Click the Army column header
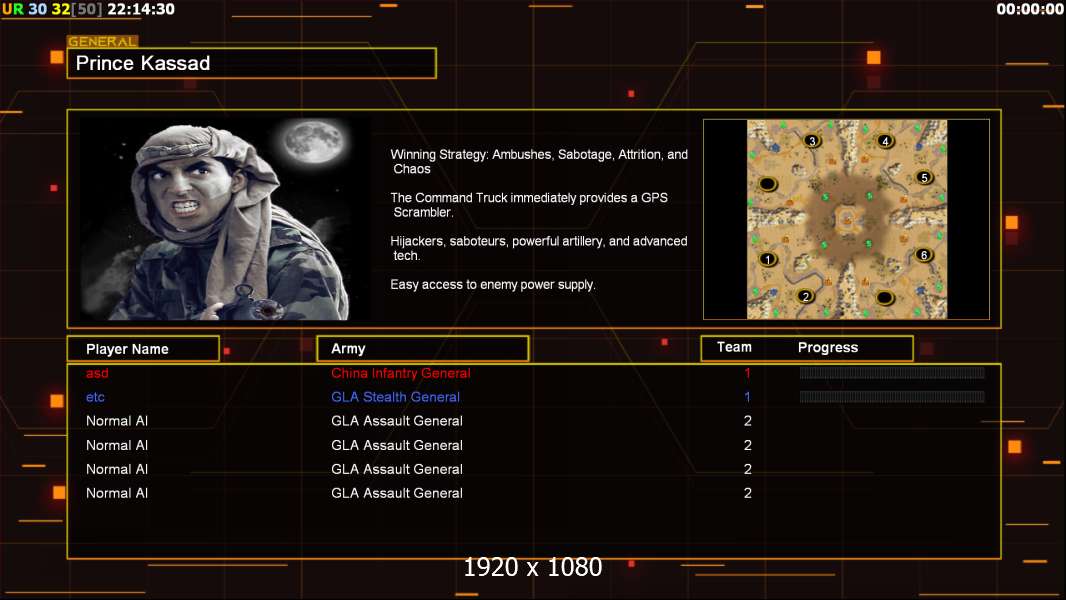The height and width of the screenshot is (600, 1066). 423,349
